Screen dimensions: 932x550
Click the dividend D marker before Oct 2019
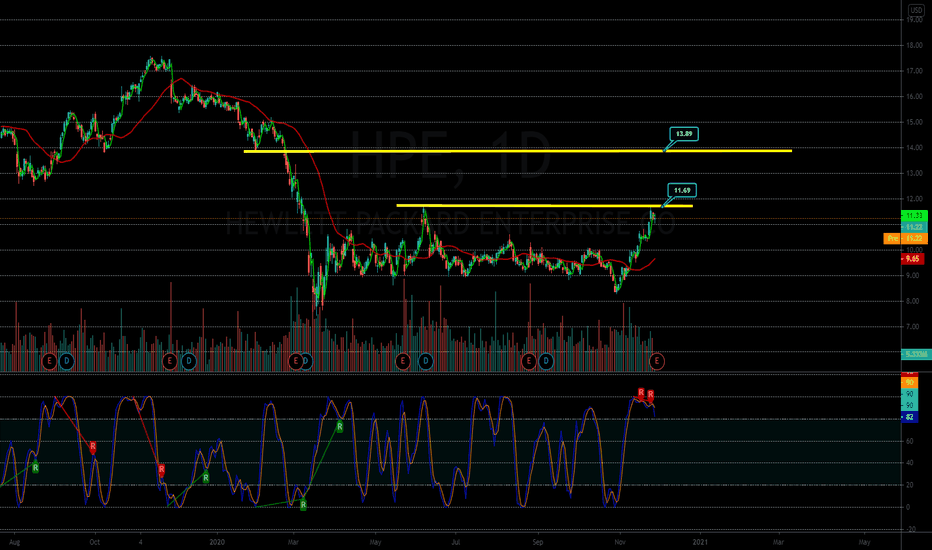click(67, 360)
